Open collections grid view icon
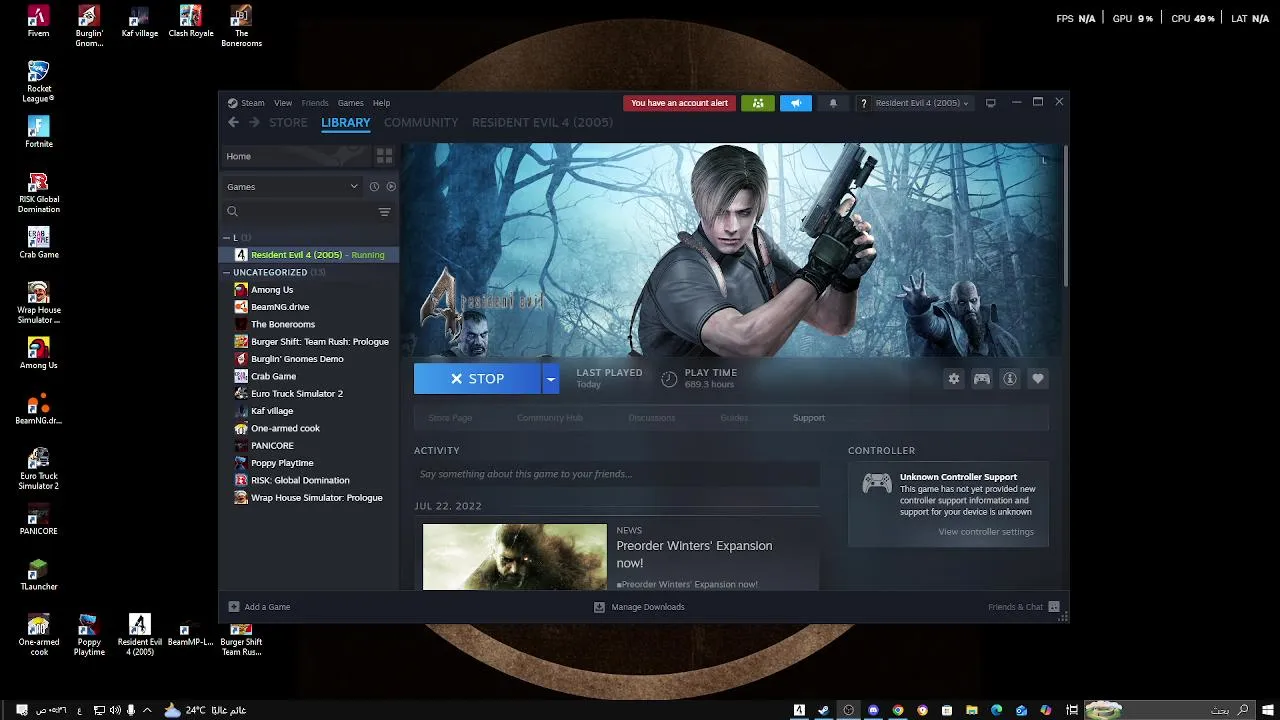1280x720 pixels. point(384,156)
